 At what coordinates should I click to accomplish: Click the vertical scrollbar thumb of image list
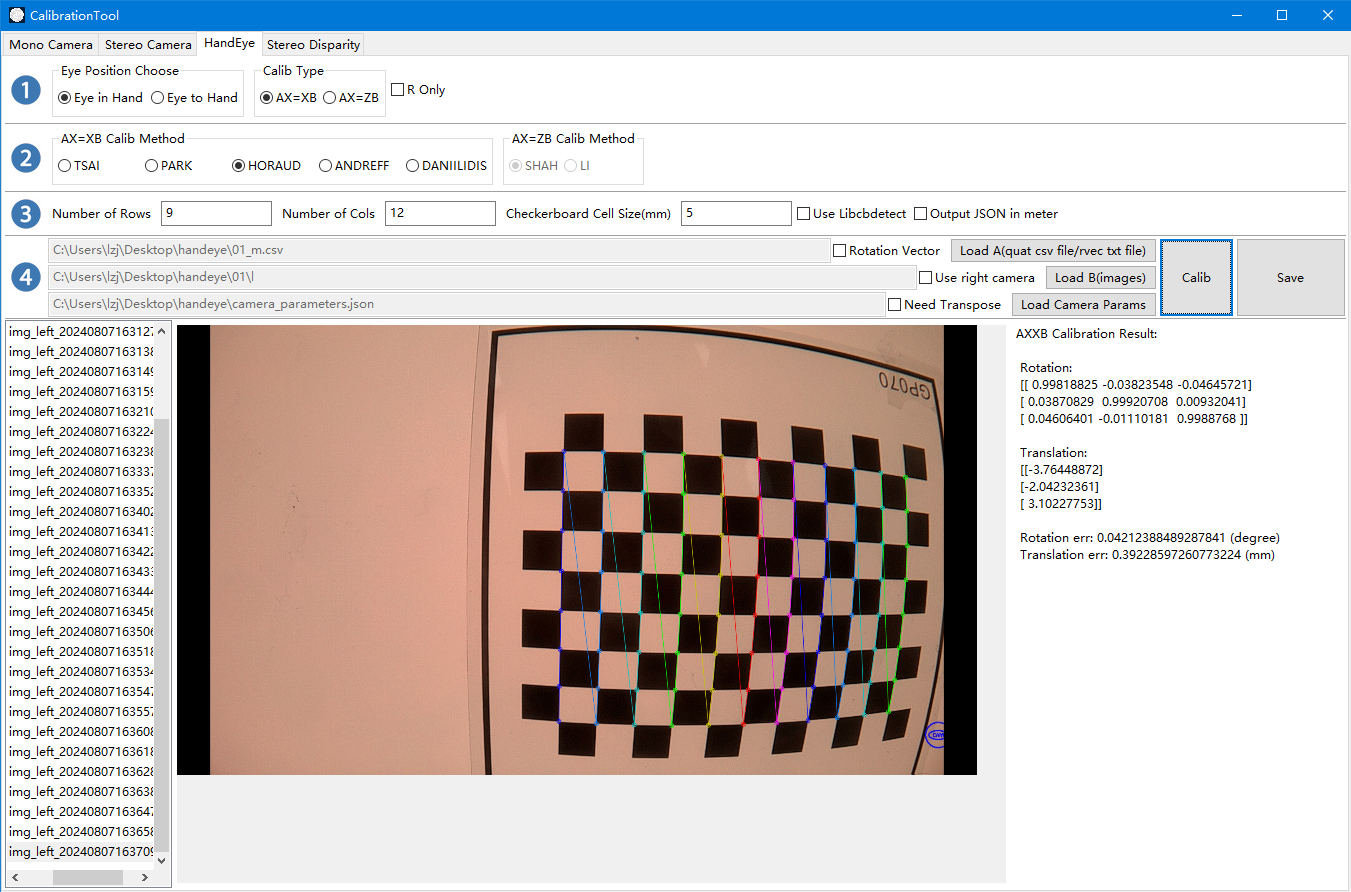click(x=162, y=635)
